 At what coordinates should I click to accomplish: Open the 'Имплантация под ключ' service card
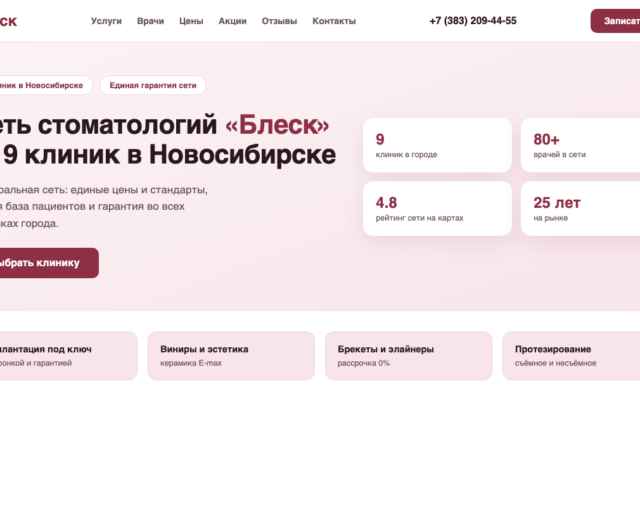click(68, 356)
